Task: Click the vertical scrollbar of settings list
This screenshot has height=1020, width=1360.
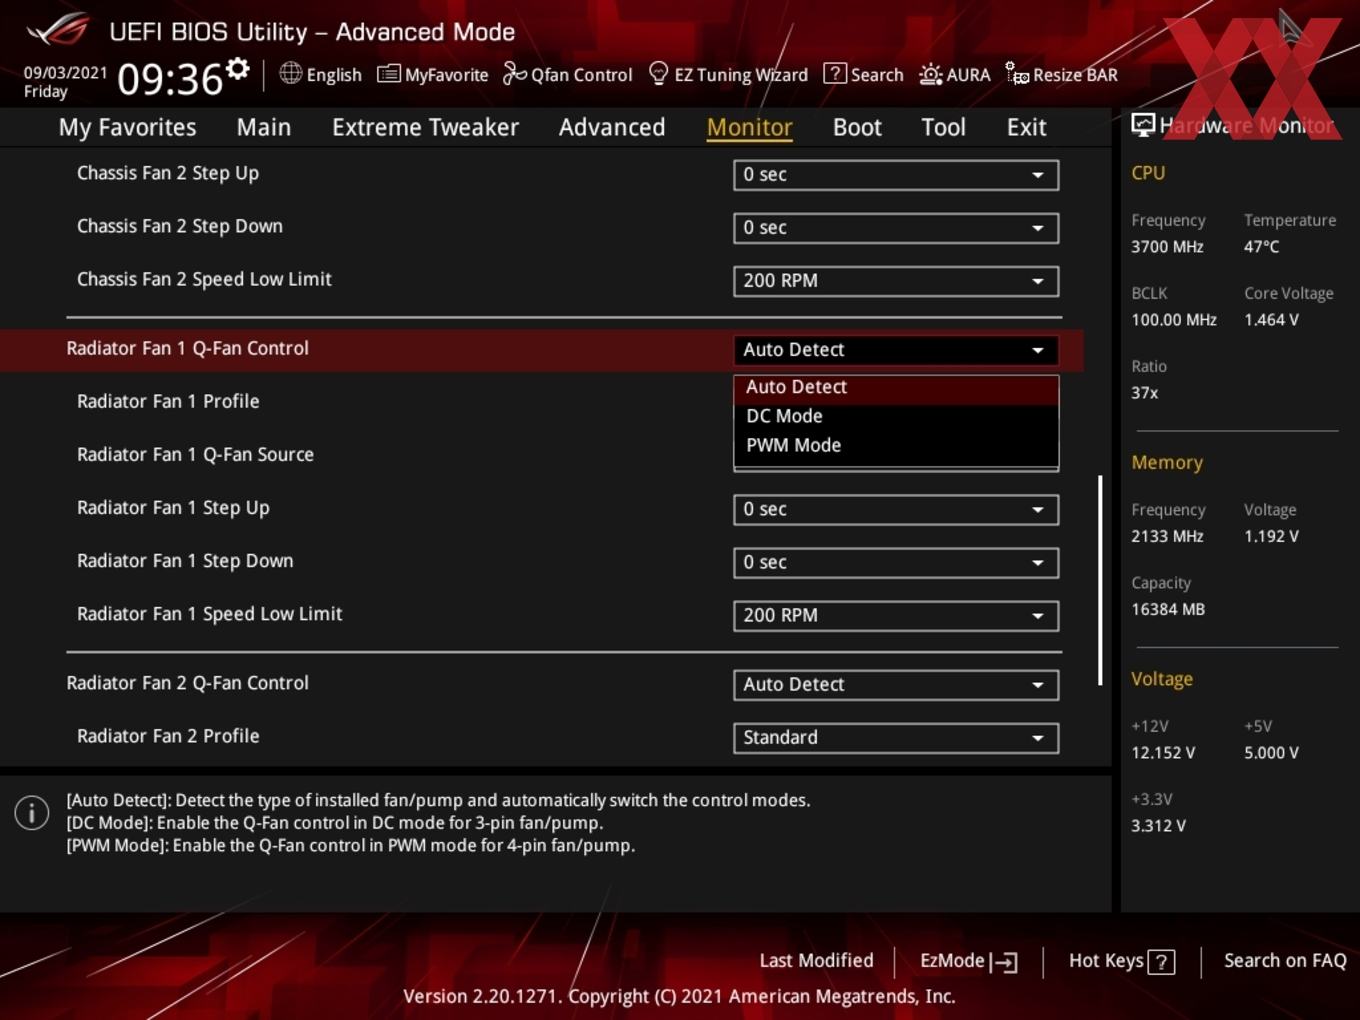Action: pos(1100,580)
